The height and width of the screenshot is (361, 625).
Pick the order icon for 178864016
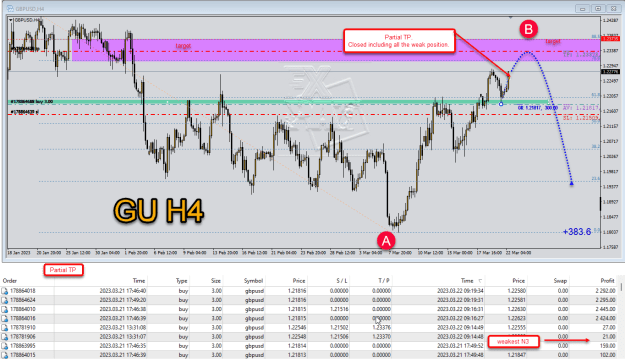pyautogui.click(x=5, y=318)
